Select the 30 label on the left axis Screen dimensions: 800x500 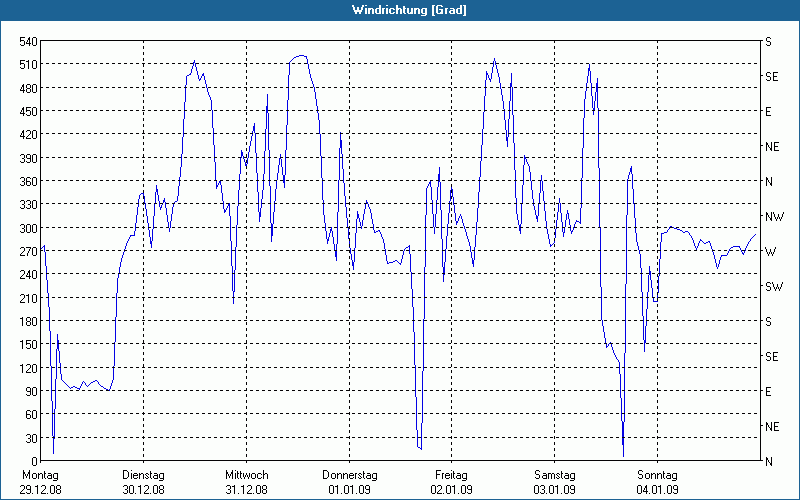click(x=31, y=438)
